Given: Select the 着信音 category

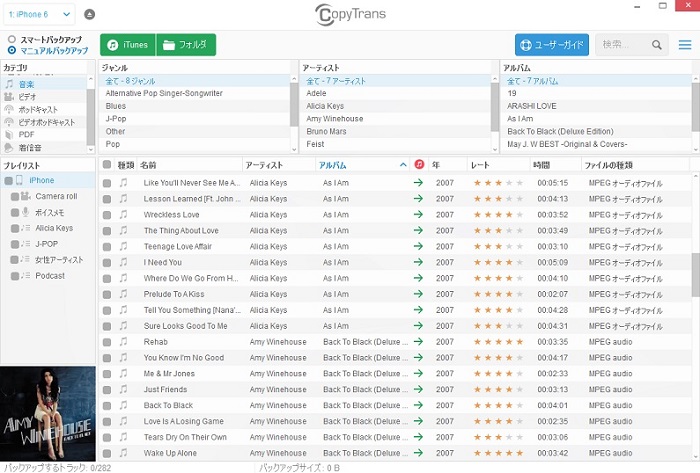Looking at the screenshot, I should point(44,147).
